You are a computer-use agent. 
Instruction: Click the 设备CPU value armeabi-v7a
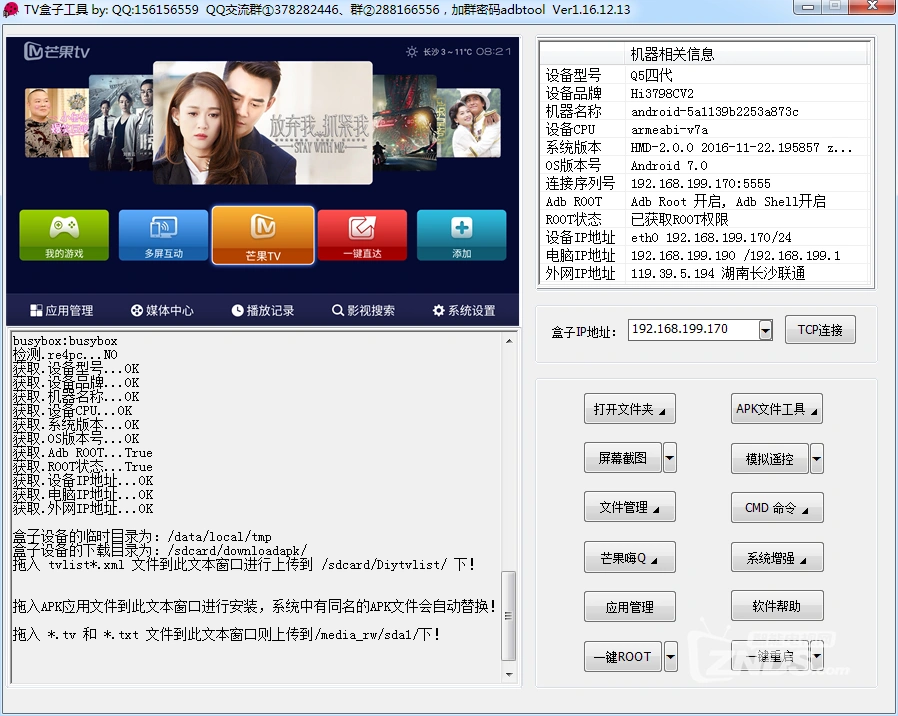669,129
